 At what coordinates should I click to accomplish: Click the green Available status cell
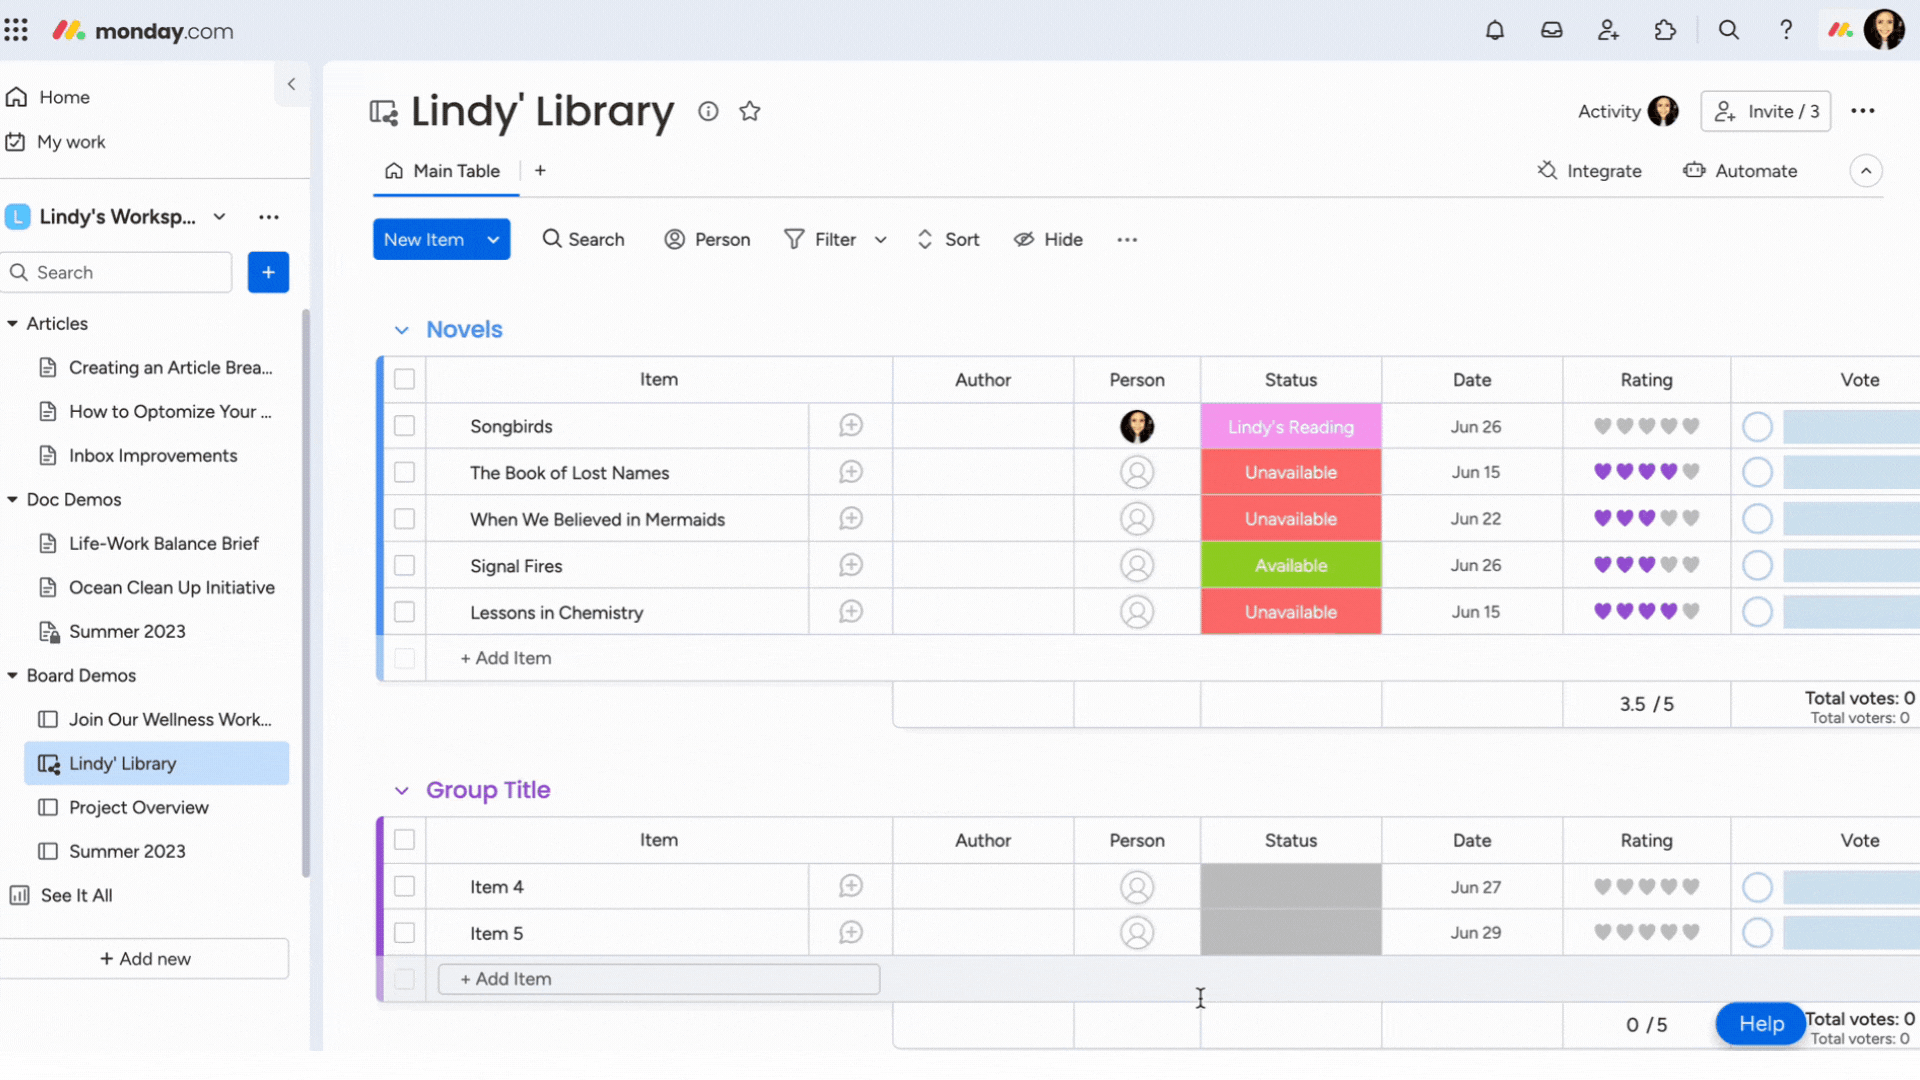click(x=1290, y=565)
